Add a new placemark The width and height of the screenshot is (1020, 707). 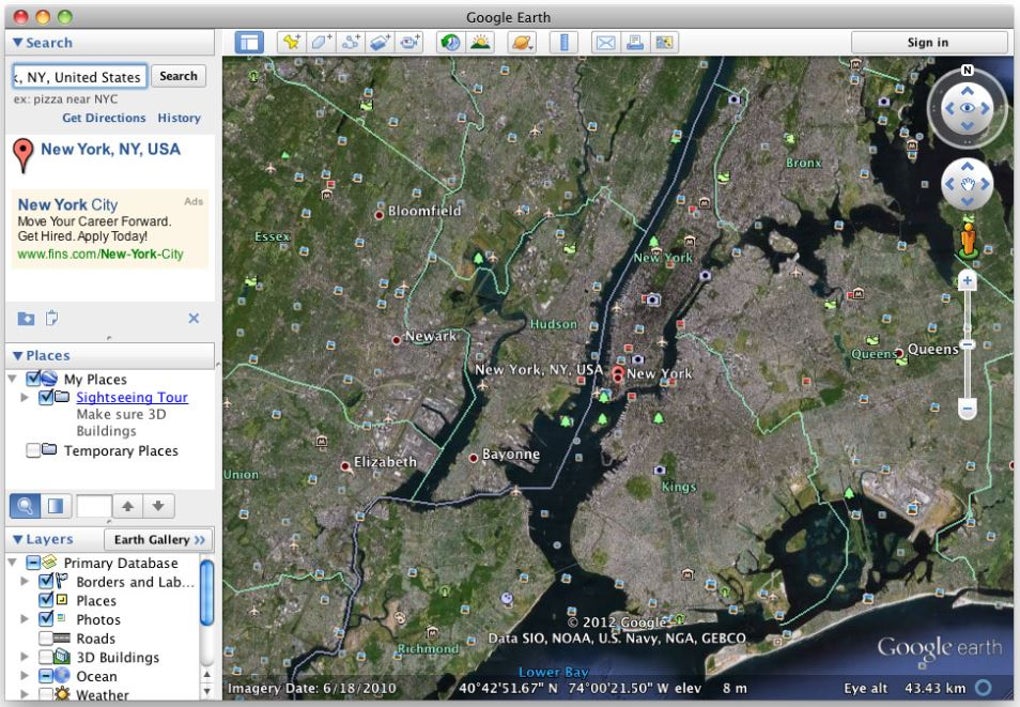tap(291, 42)
